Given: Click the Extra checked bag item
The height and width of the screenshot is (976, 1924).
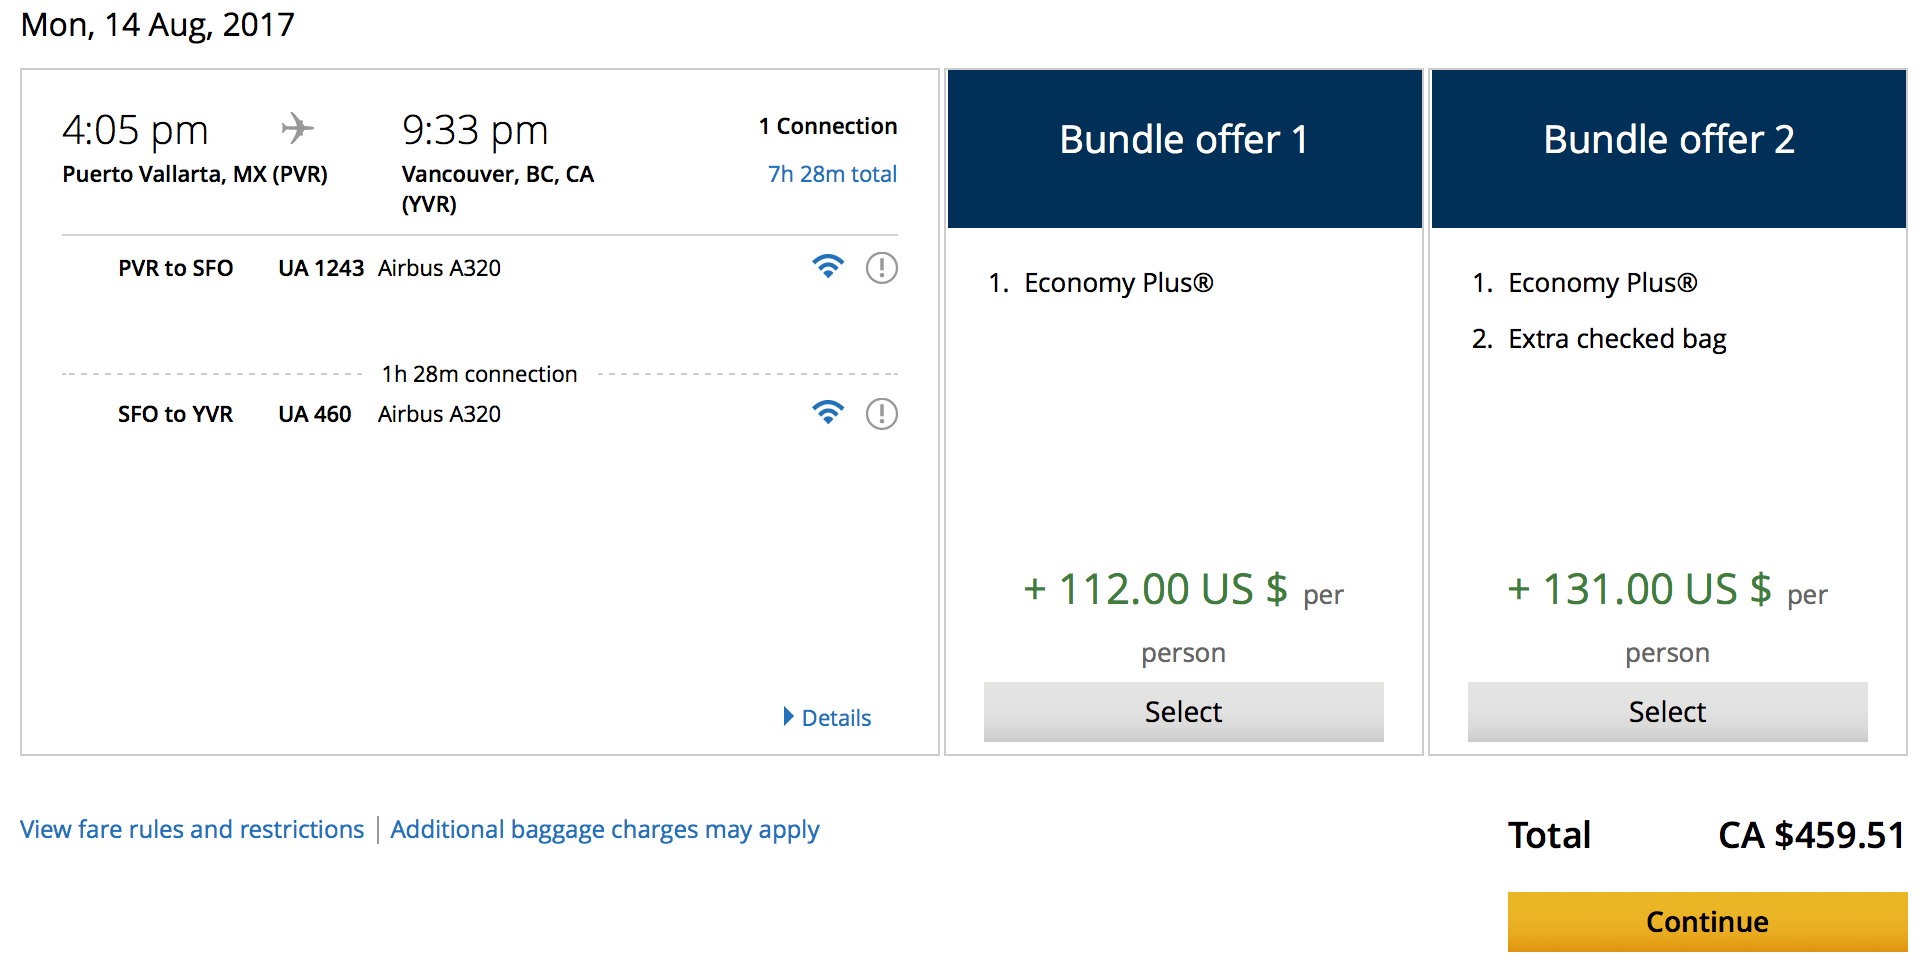Looking at the screenshot, I should 1616,339.
